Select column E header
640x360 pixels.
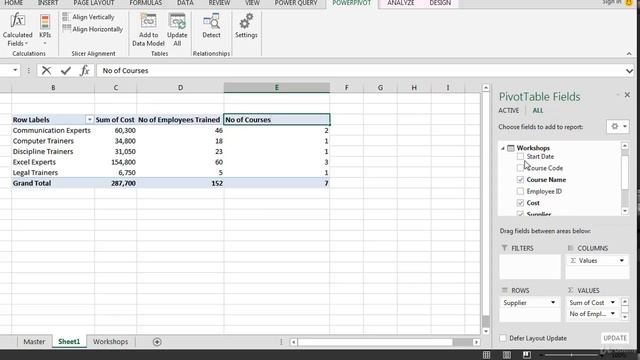[277, 87]
